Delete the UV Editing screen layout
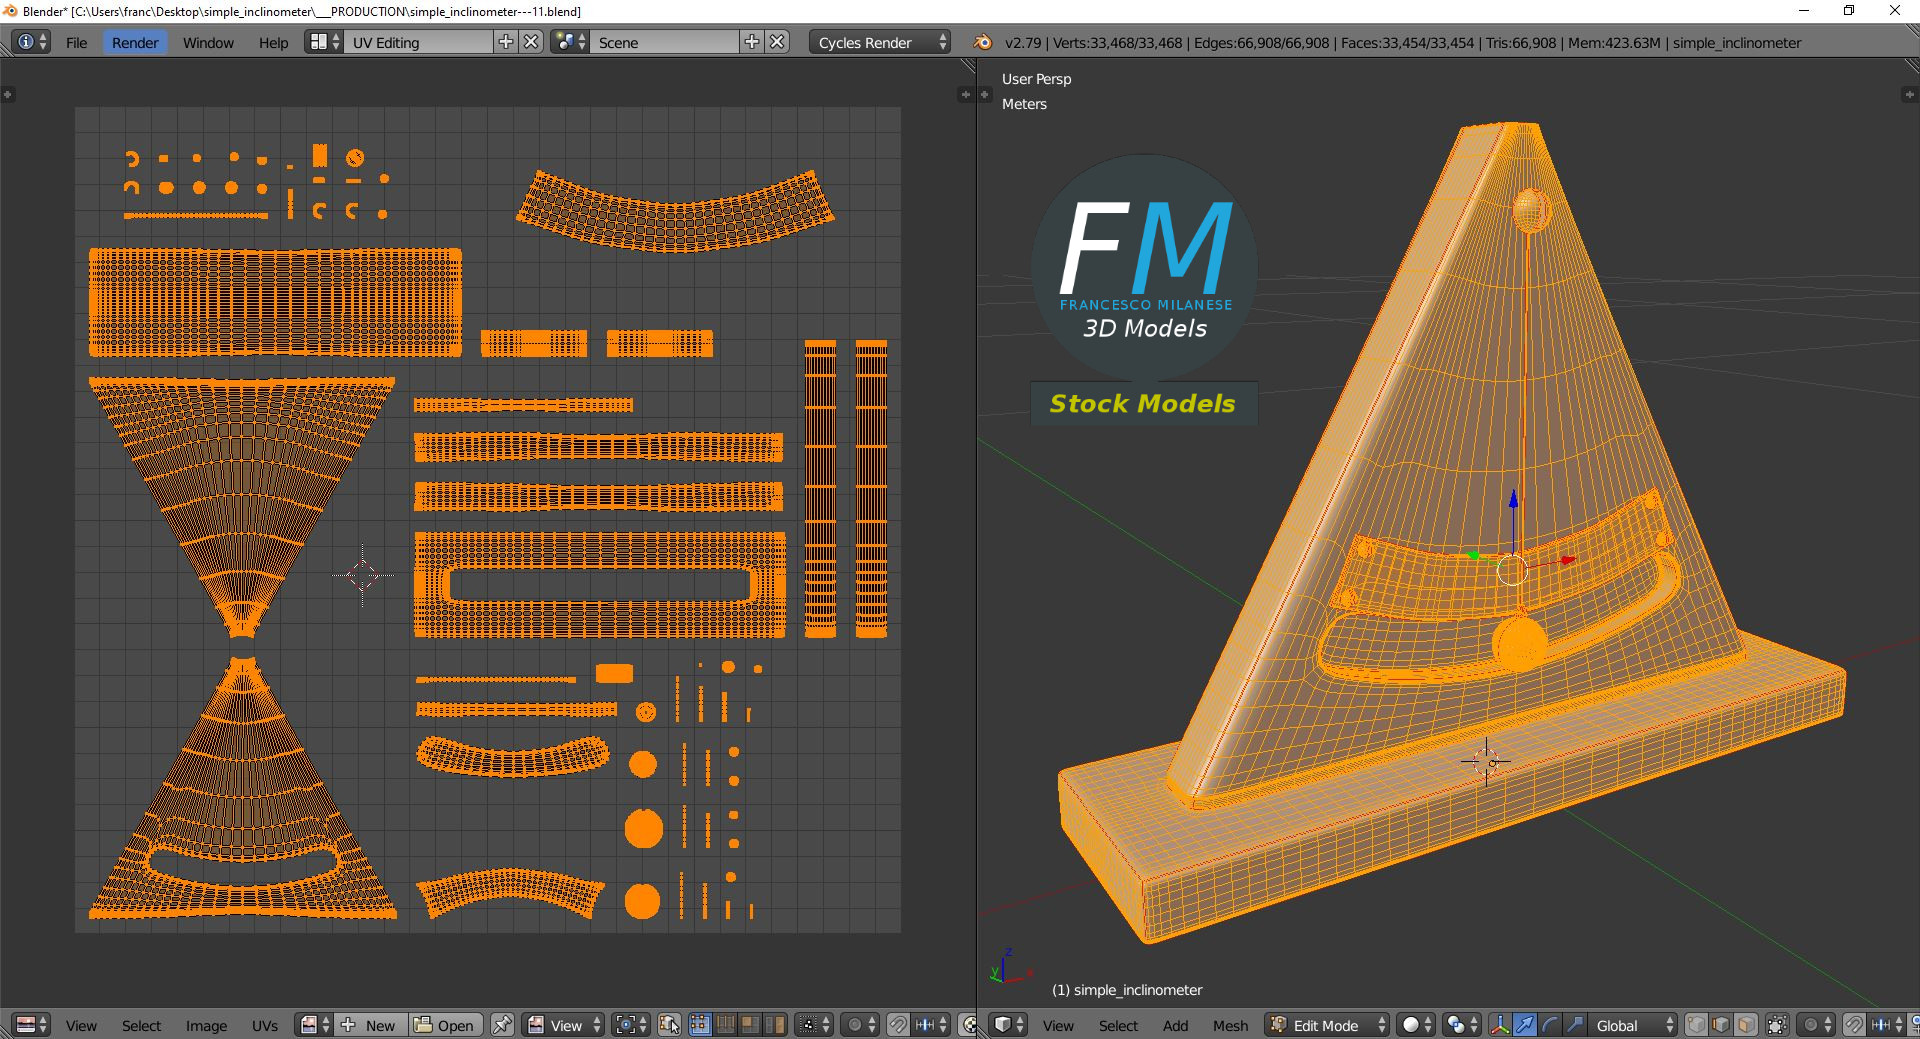Viewport: 1920px width, 1039px height. tap(532, 42)
